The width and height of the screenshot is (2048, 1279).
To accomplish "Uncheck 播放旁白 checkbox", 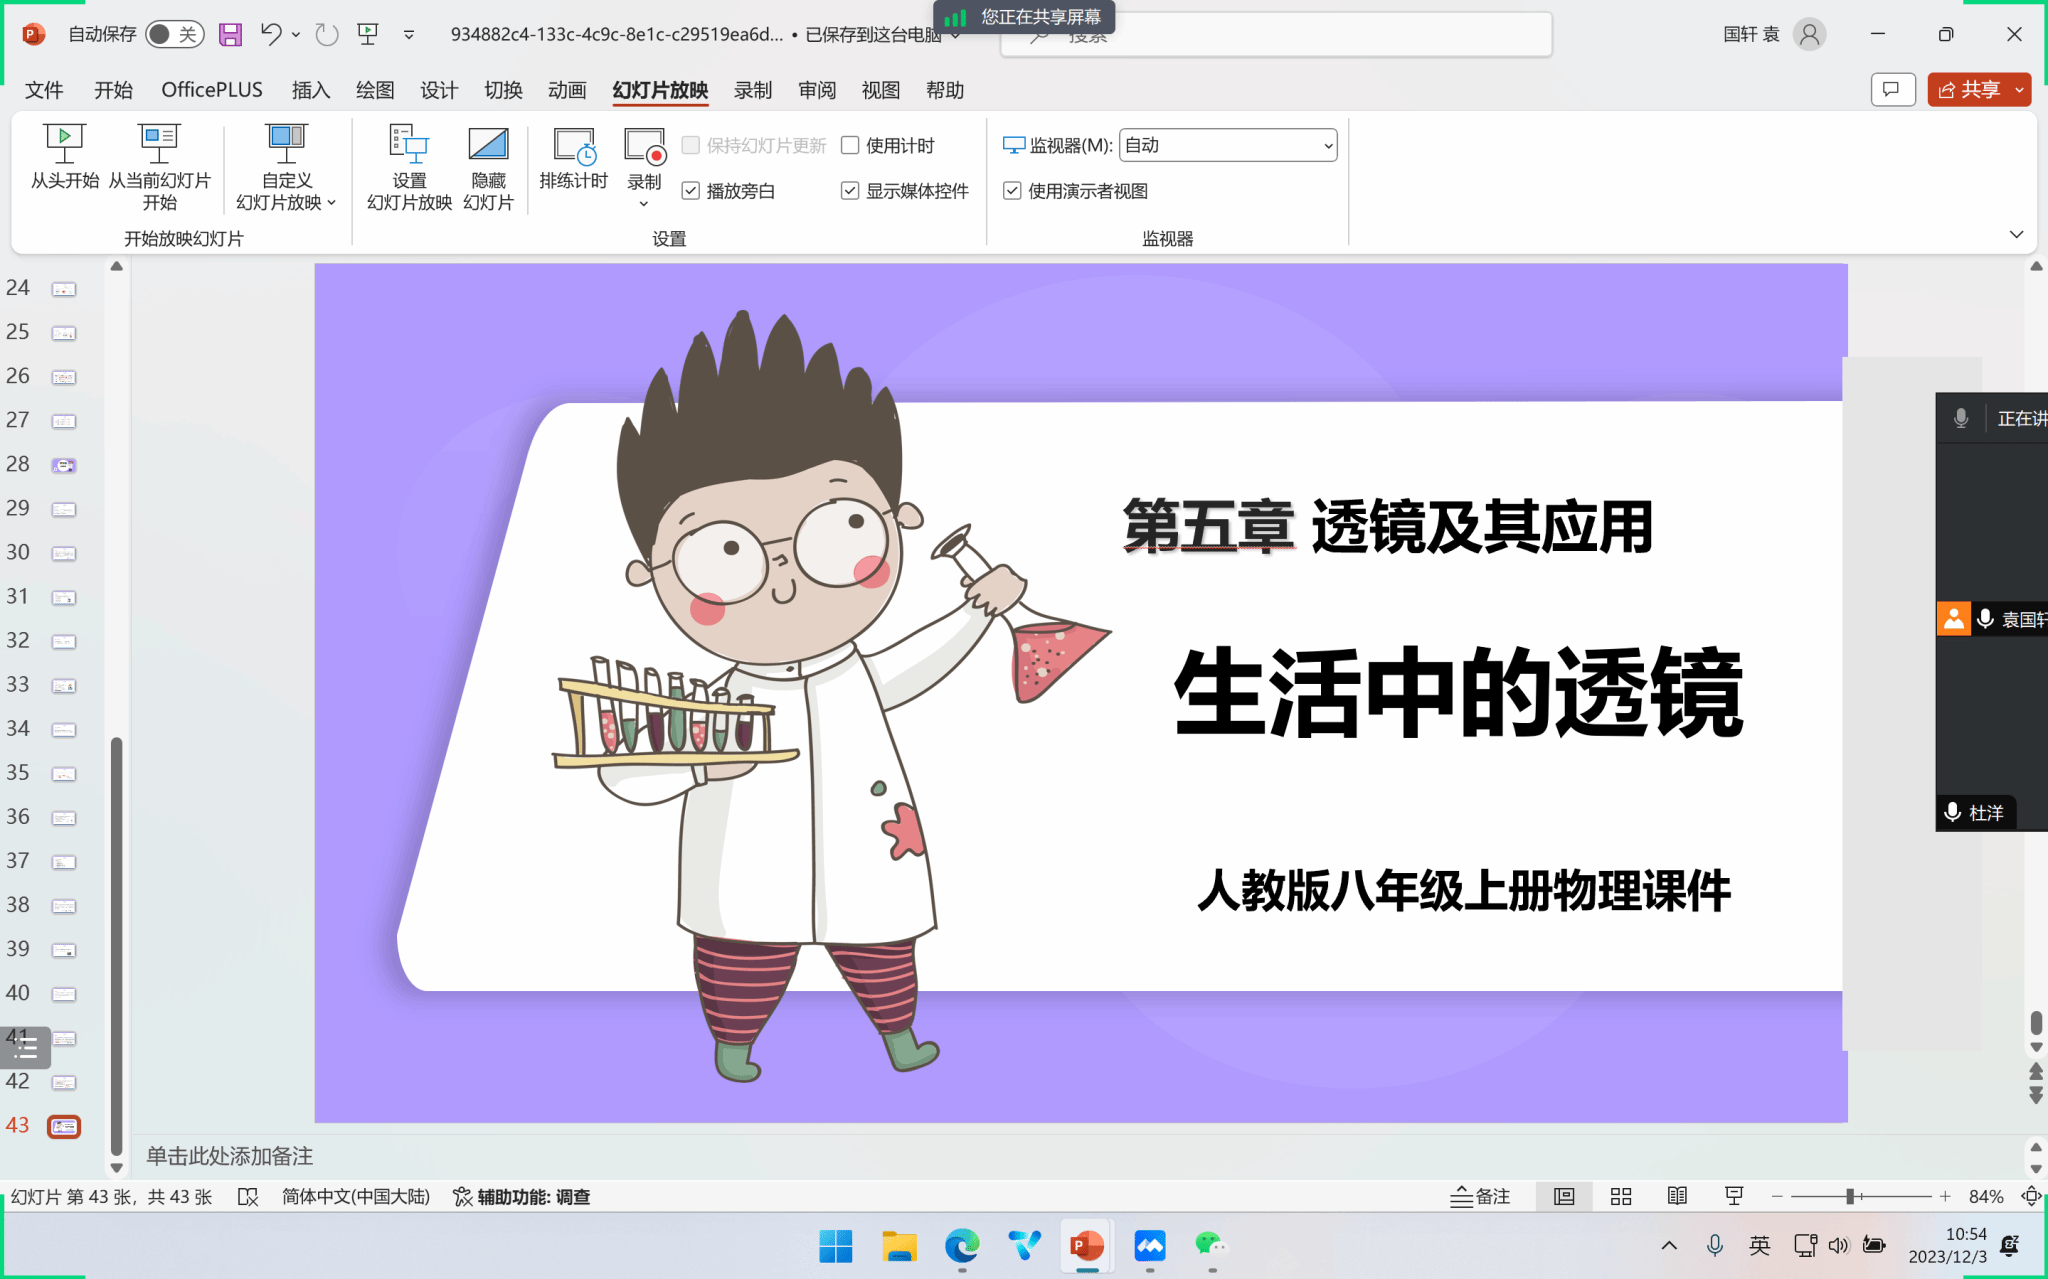I will click(x=691, y=191).
